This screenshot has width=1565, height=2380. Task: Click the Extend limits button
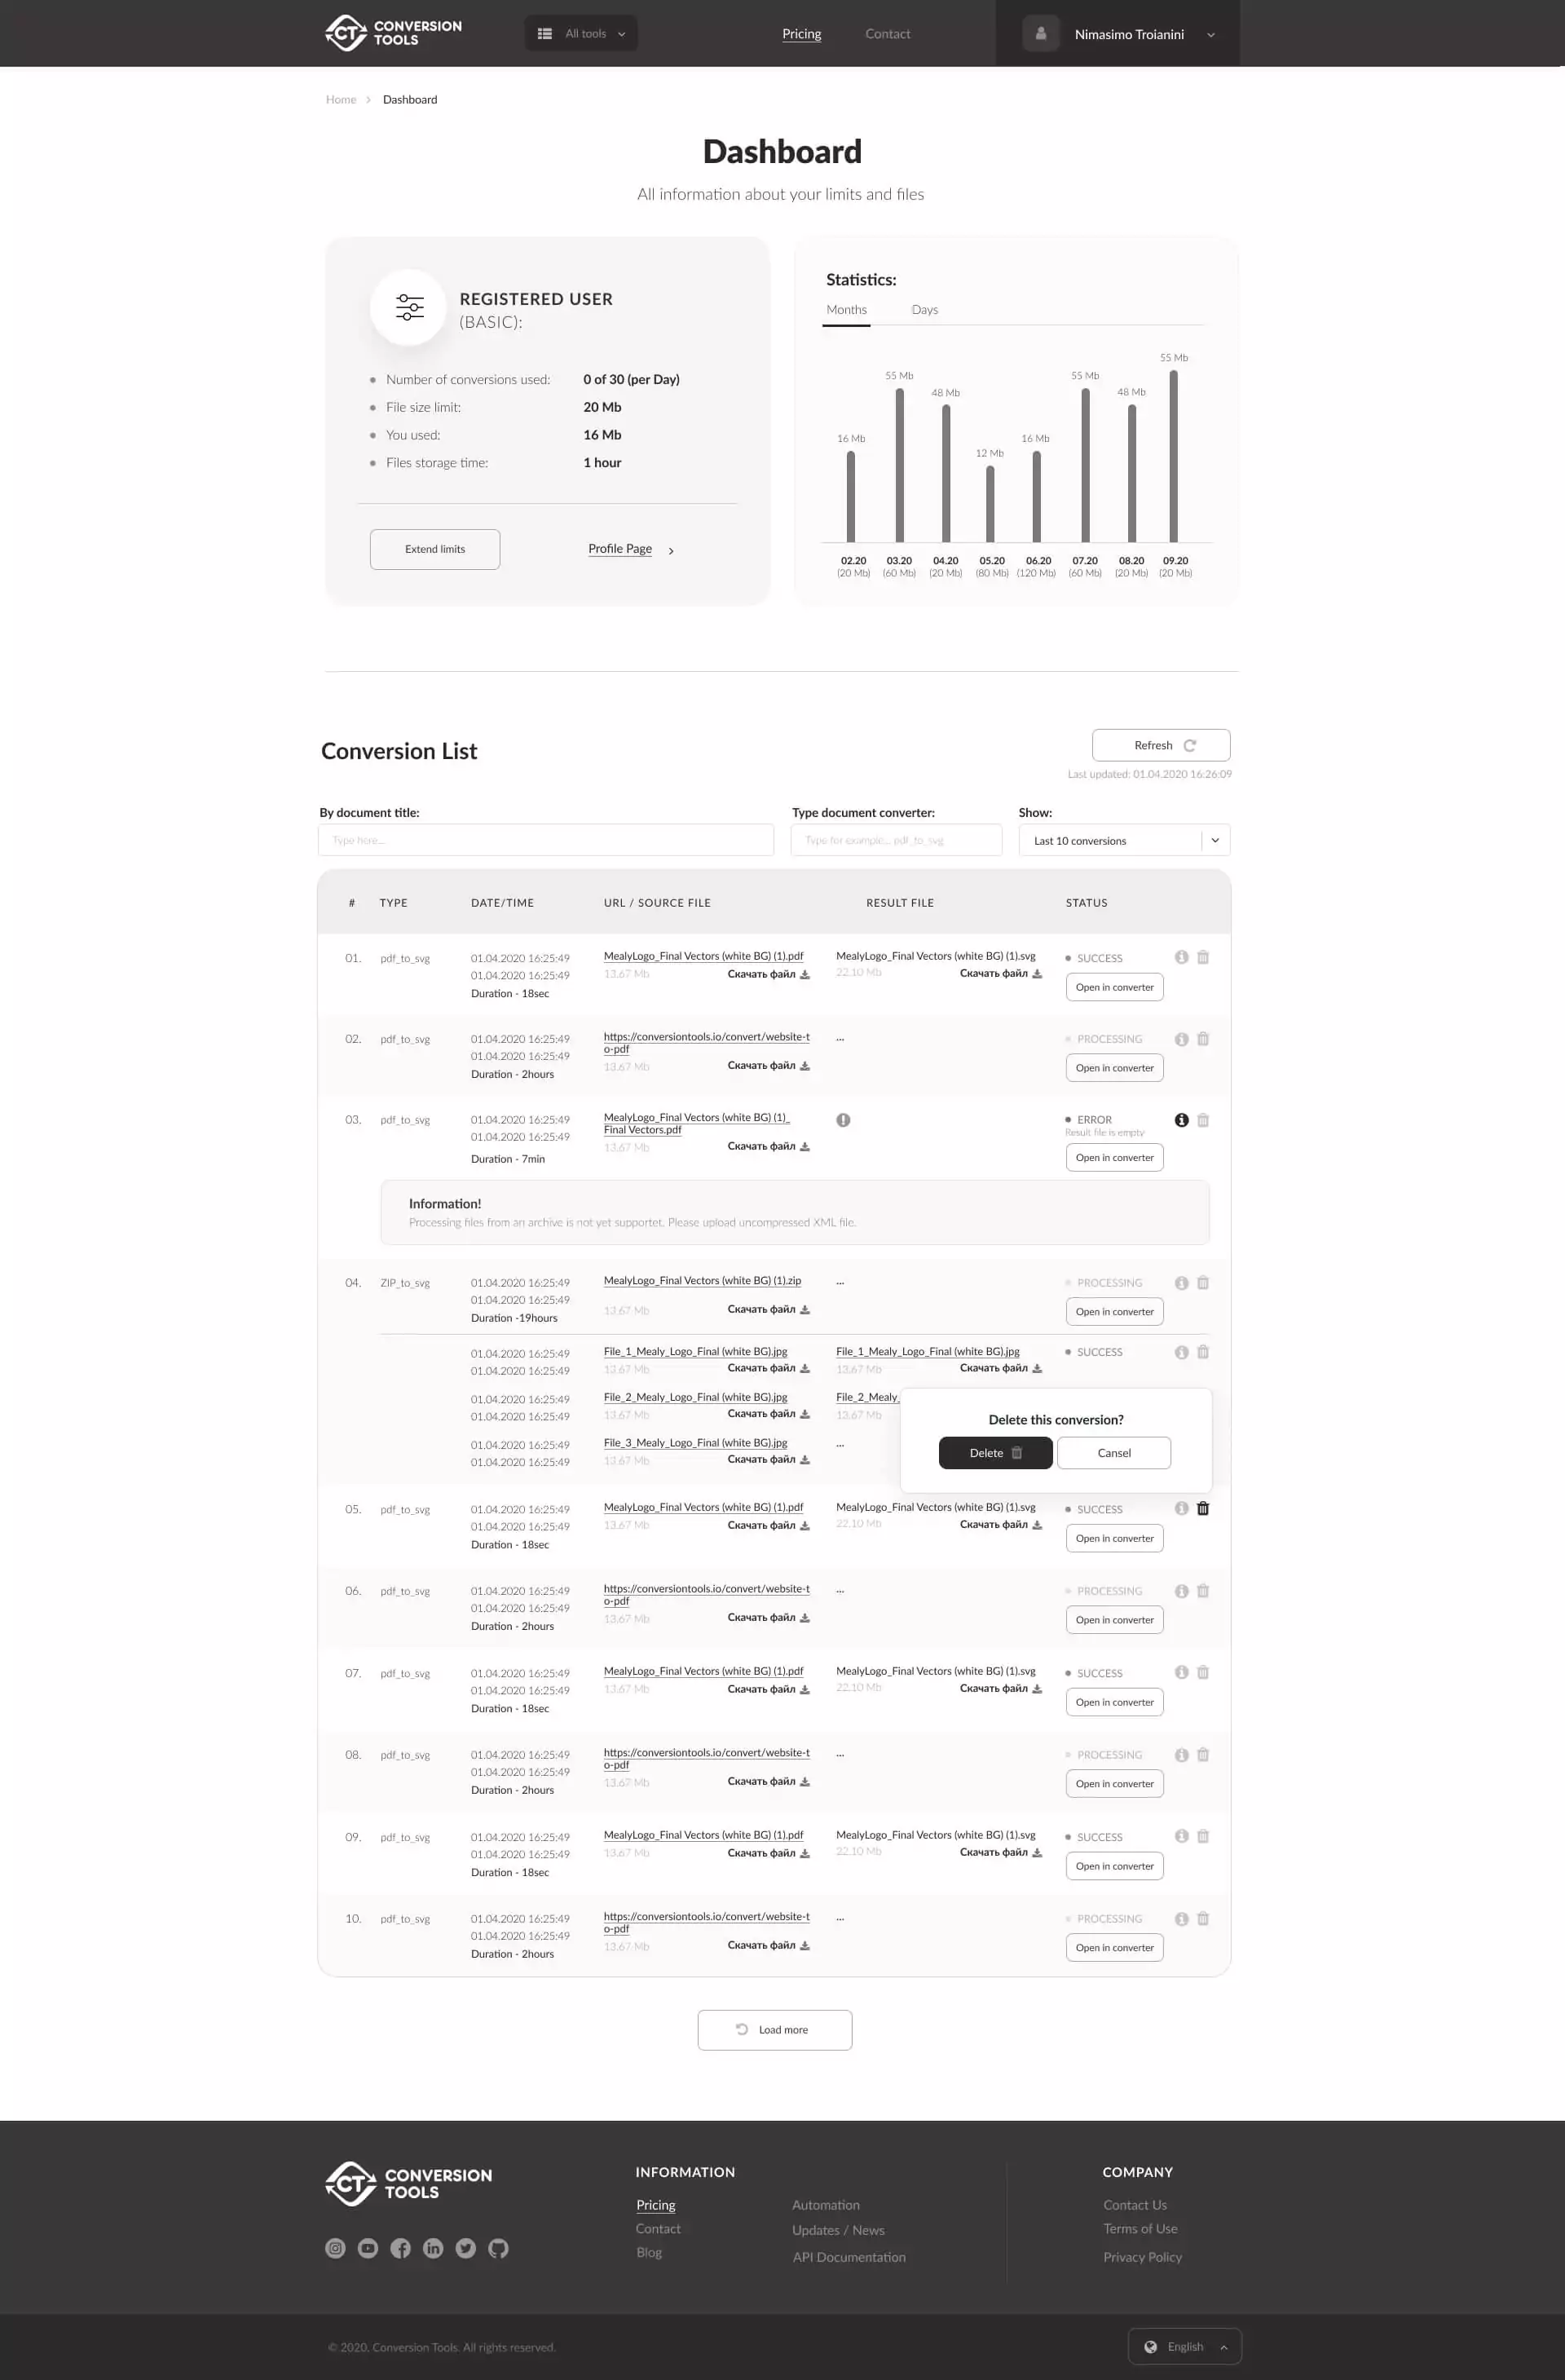pyautogui.click(x=434, y=549)
